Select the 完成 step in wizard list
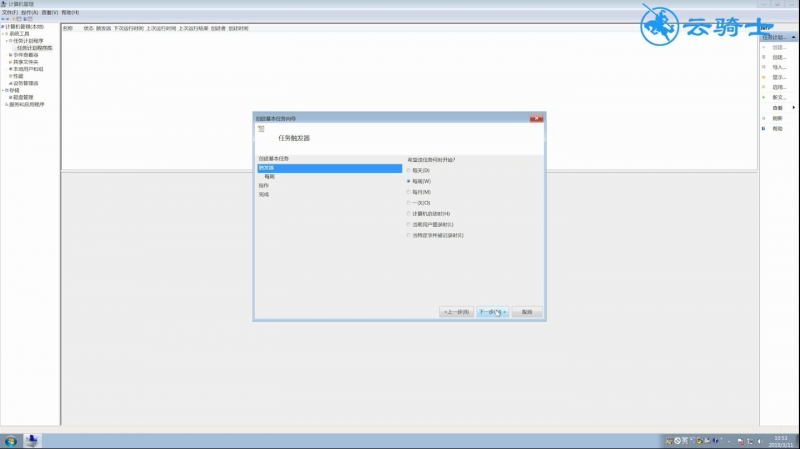 [263, 194]
